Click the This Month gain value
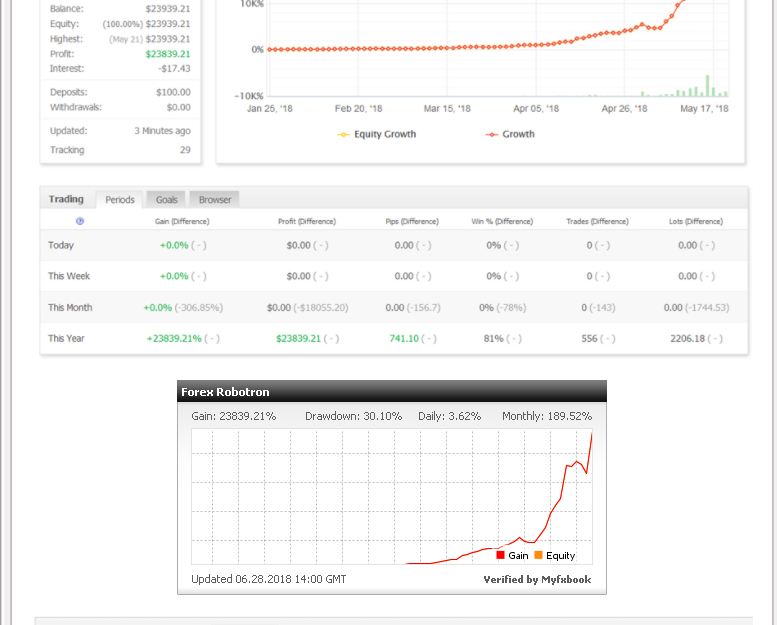 pyautogui.click(x=158, y=308)
